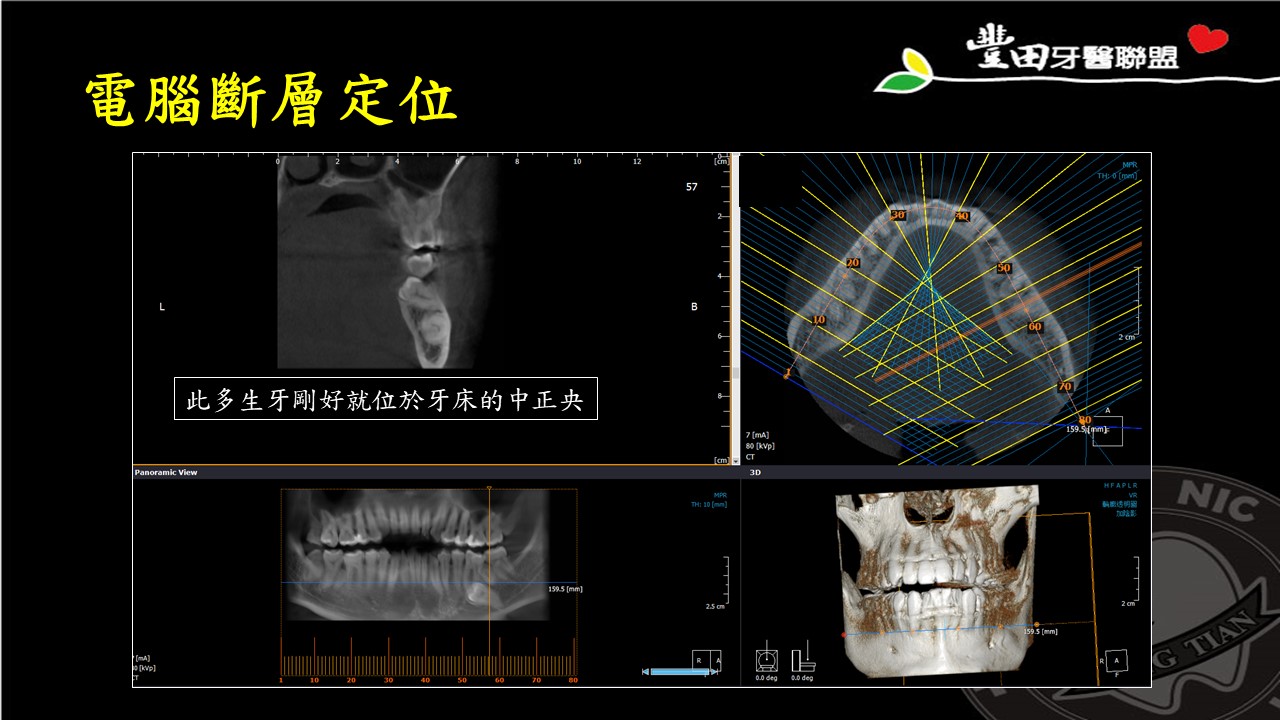This screenshot has width=1280, height=720.
Task: Click the cross-section slice number 57
Action: [x=692, y=187]
